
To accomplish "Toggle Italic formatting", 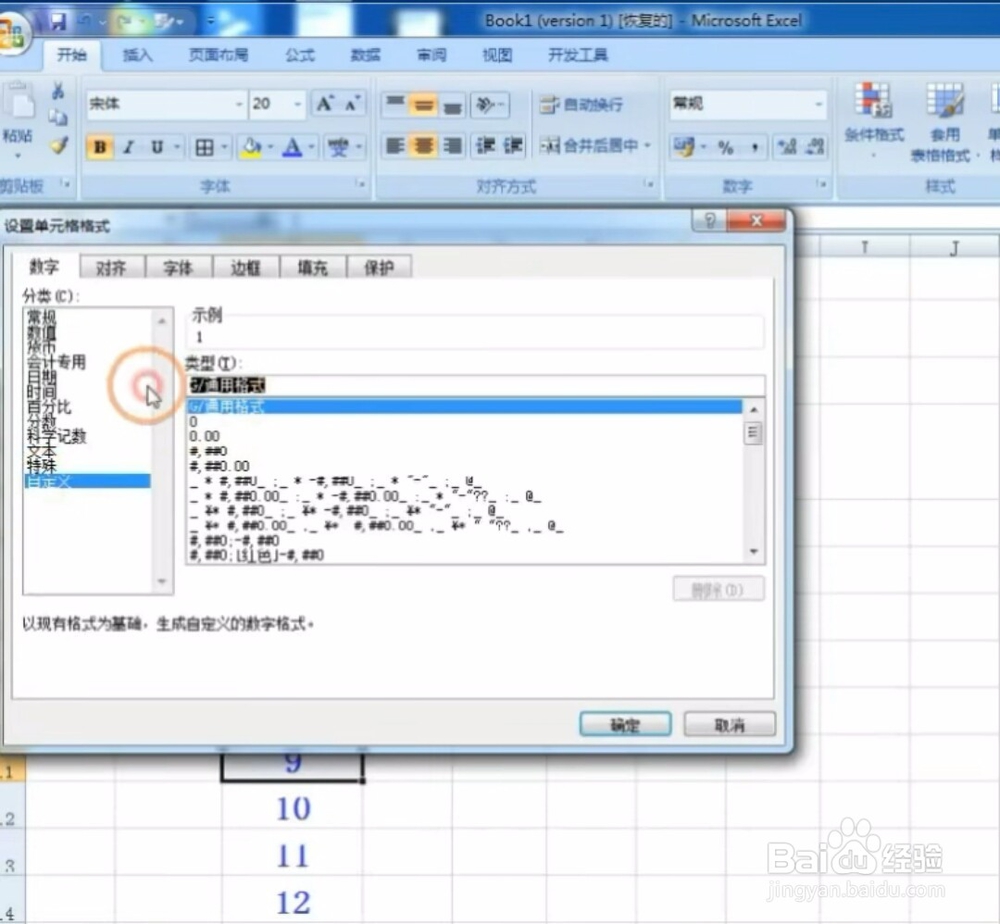I will 128,147.
